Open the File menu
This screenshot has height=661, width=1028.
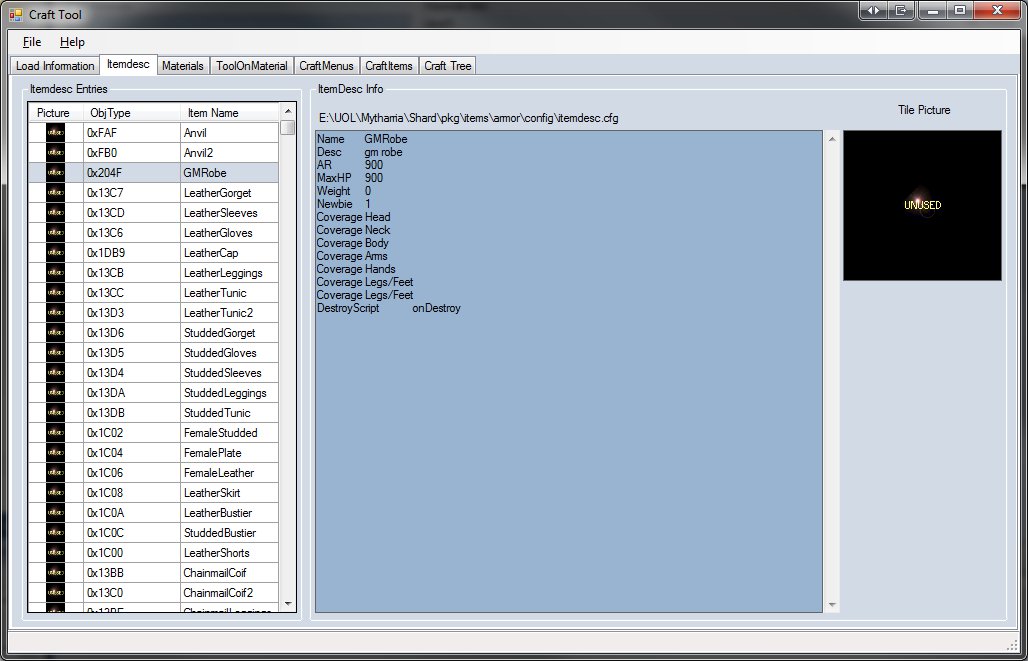pyautogui.click(x=32, y=42)
